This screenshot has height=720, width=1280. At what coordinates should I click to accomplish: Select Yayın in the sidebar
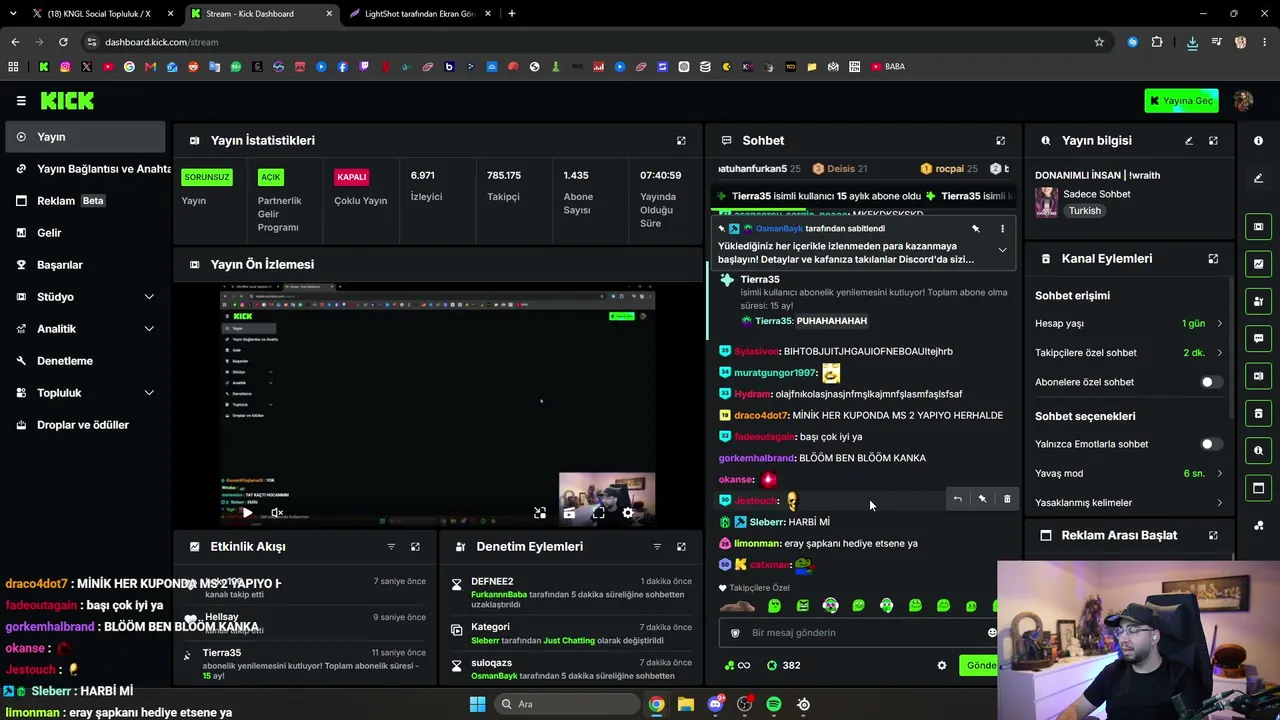tap(84, 137)
